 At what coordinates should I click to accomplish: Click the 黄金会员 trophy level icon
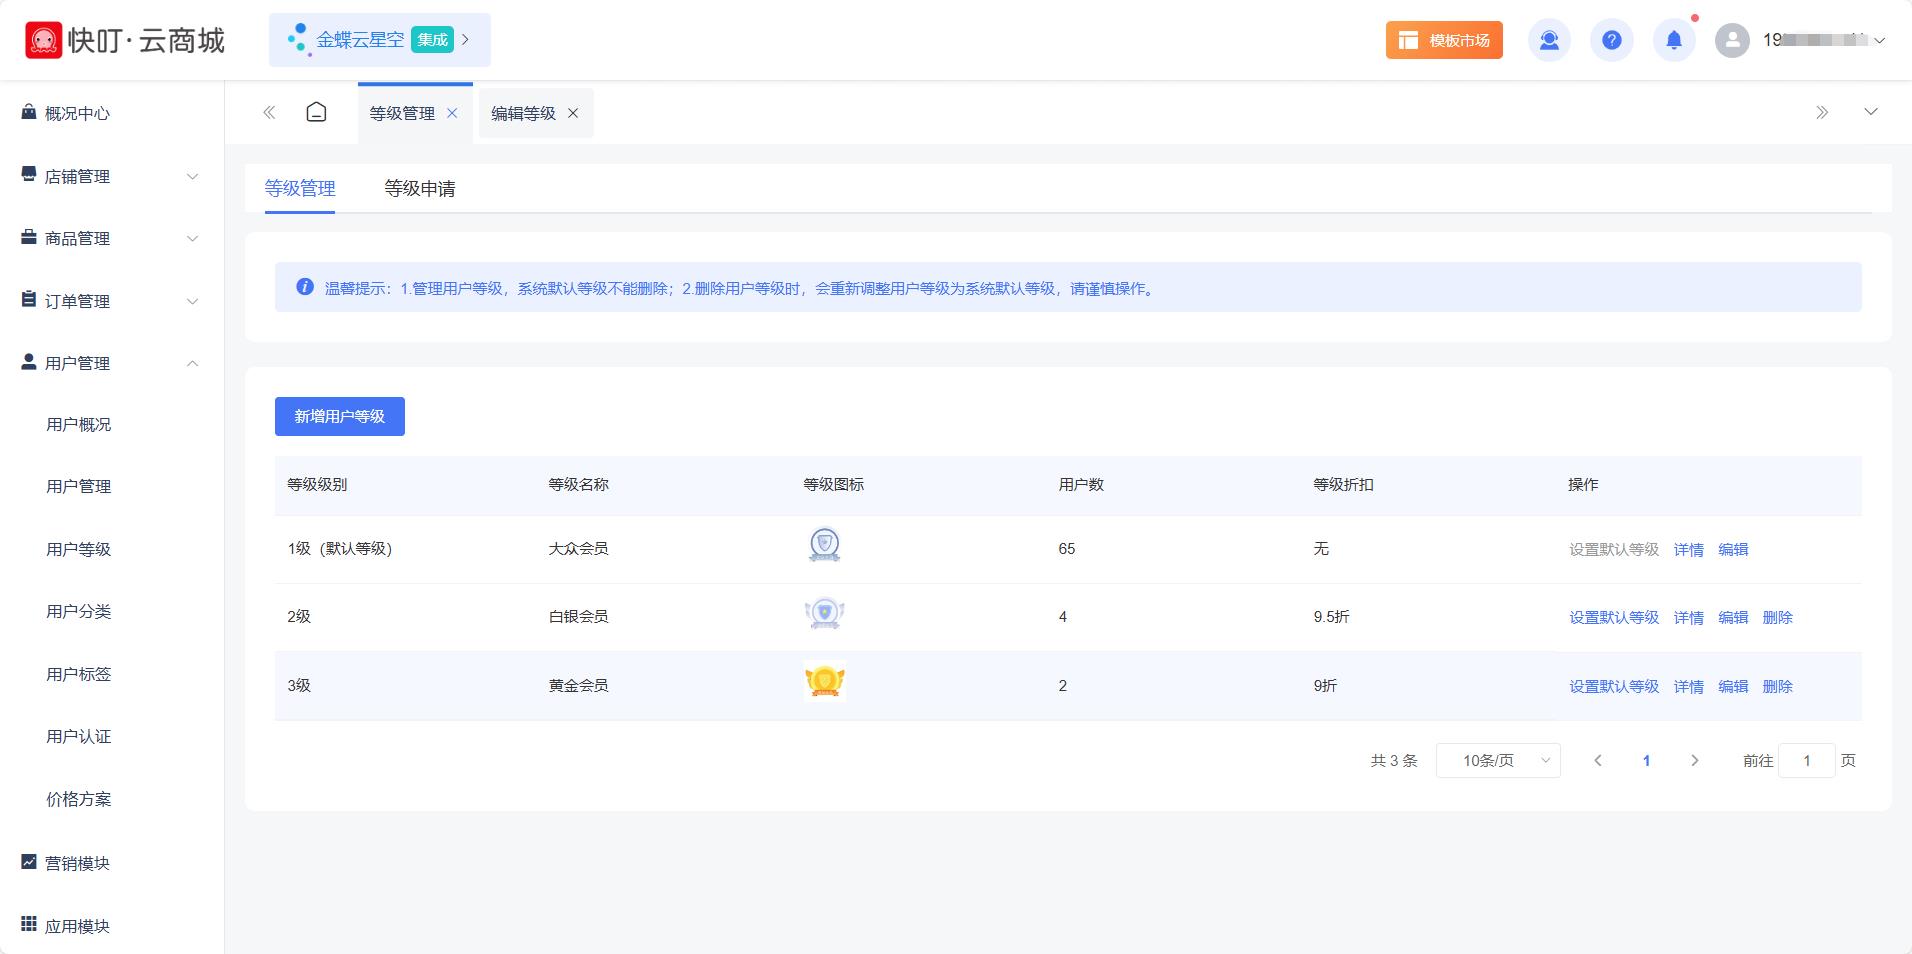[825, 683]
